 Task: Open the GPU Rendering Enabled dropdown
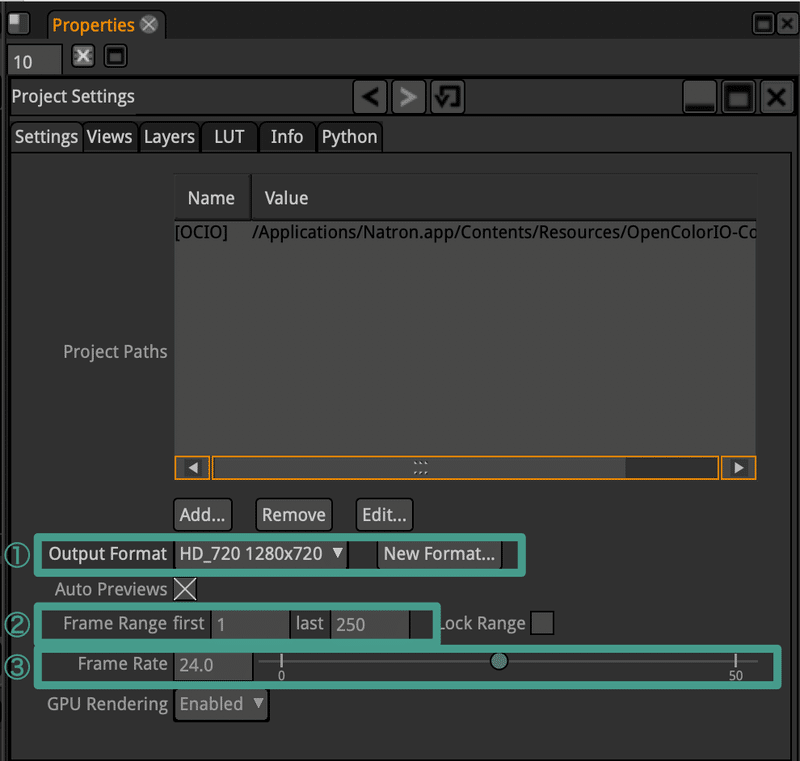click(221, 704)
